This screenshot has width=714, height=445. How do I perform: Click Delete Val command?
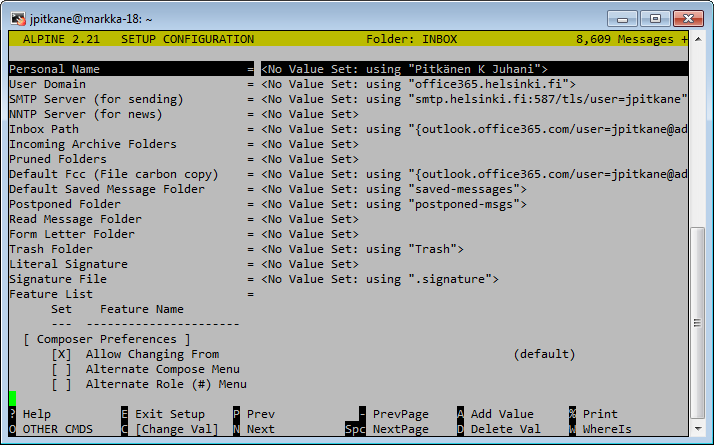click(499, 429)
